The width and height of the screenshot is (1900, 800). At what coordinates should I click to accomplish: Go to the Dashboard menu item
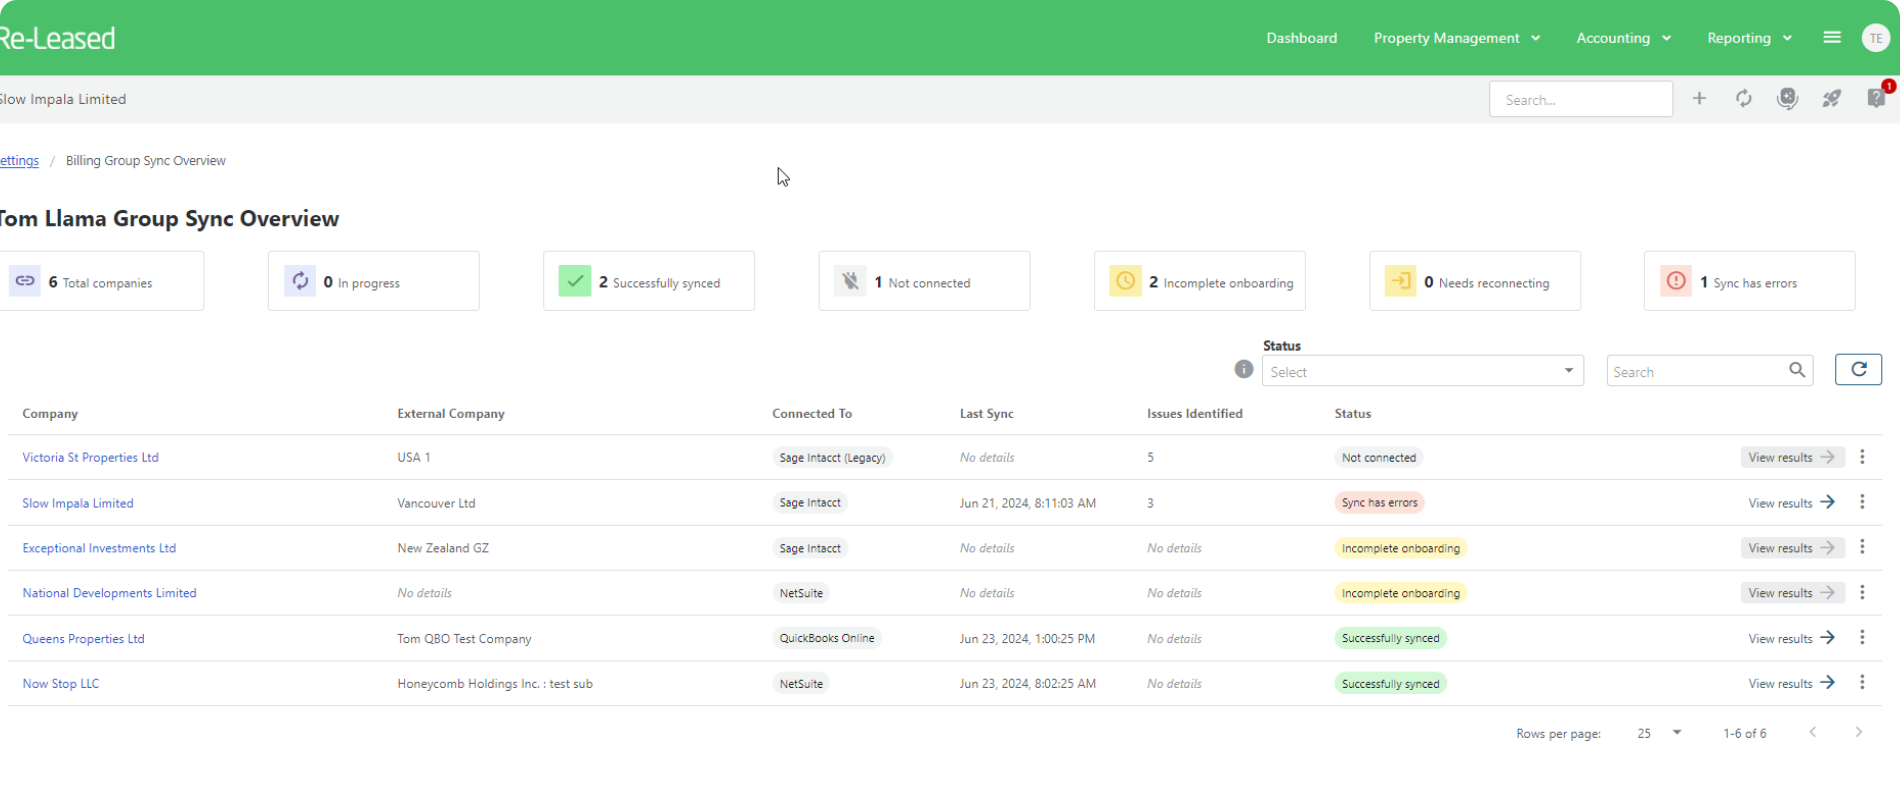coord(1301,38)
